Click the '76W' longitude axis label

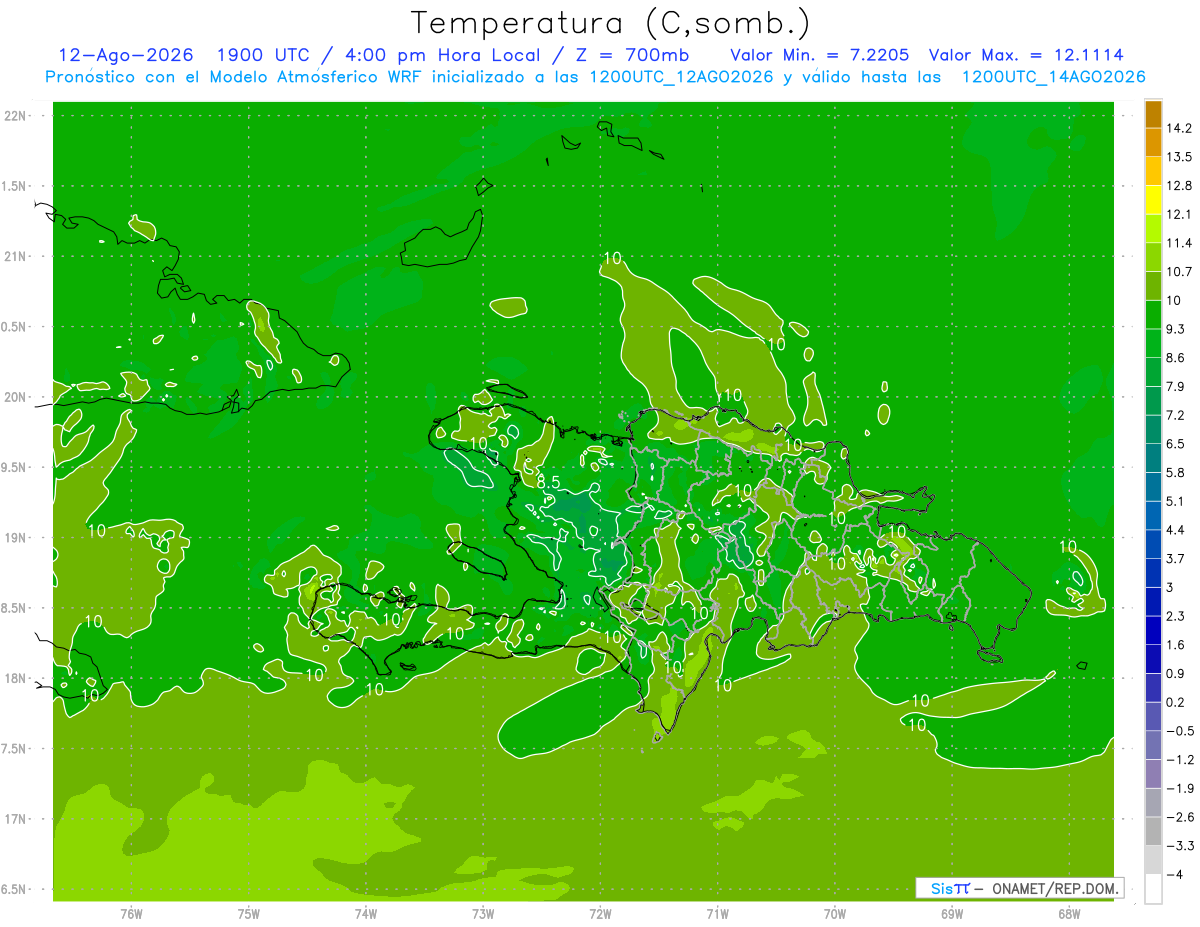[x=131, y=914]
